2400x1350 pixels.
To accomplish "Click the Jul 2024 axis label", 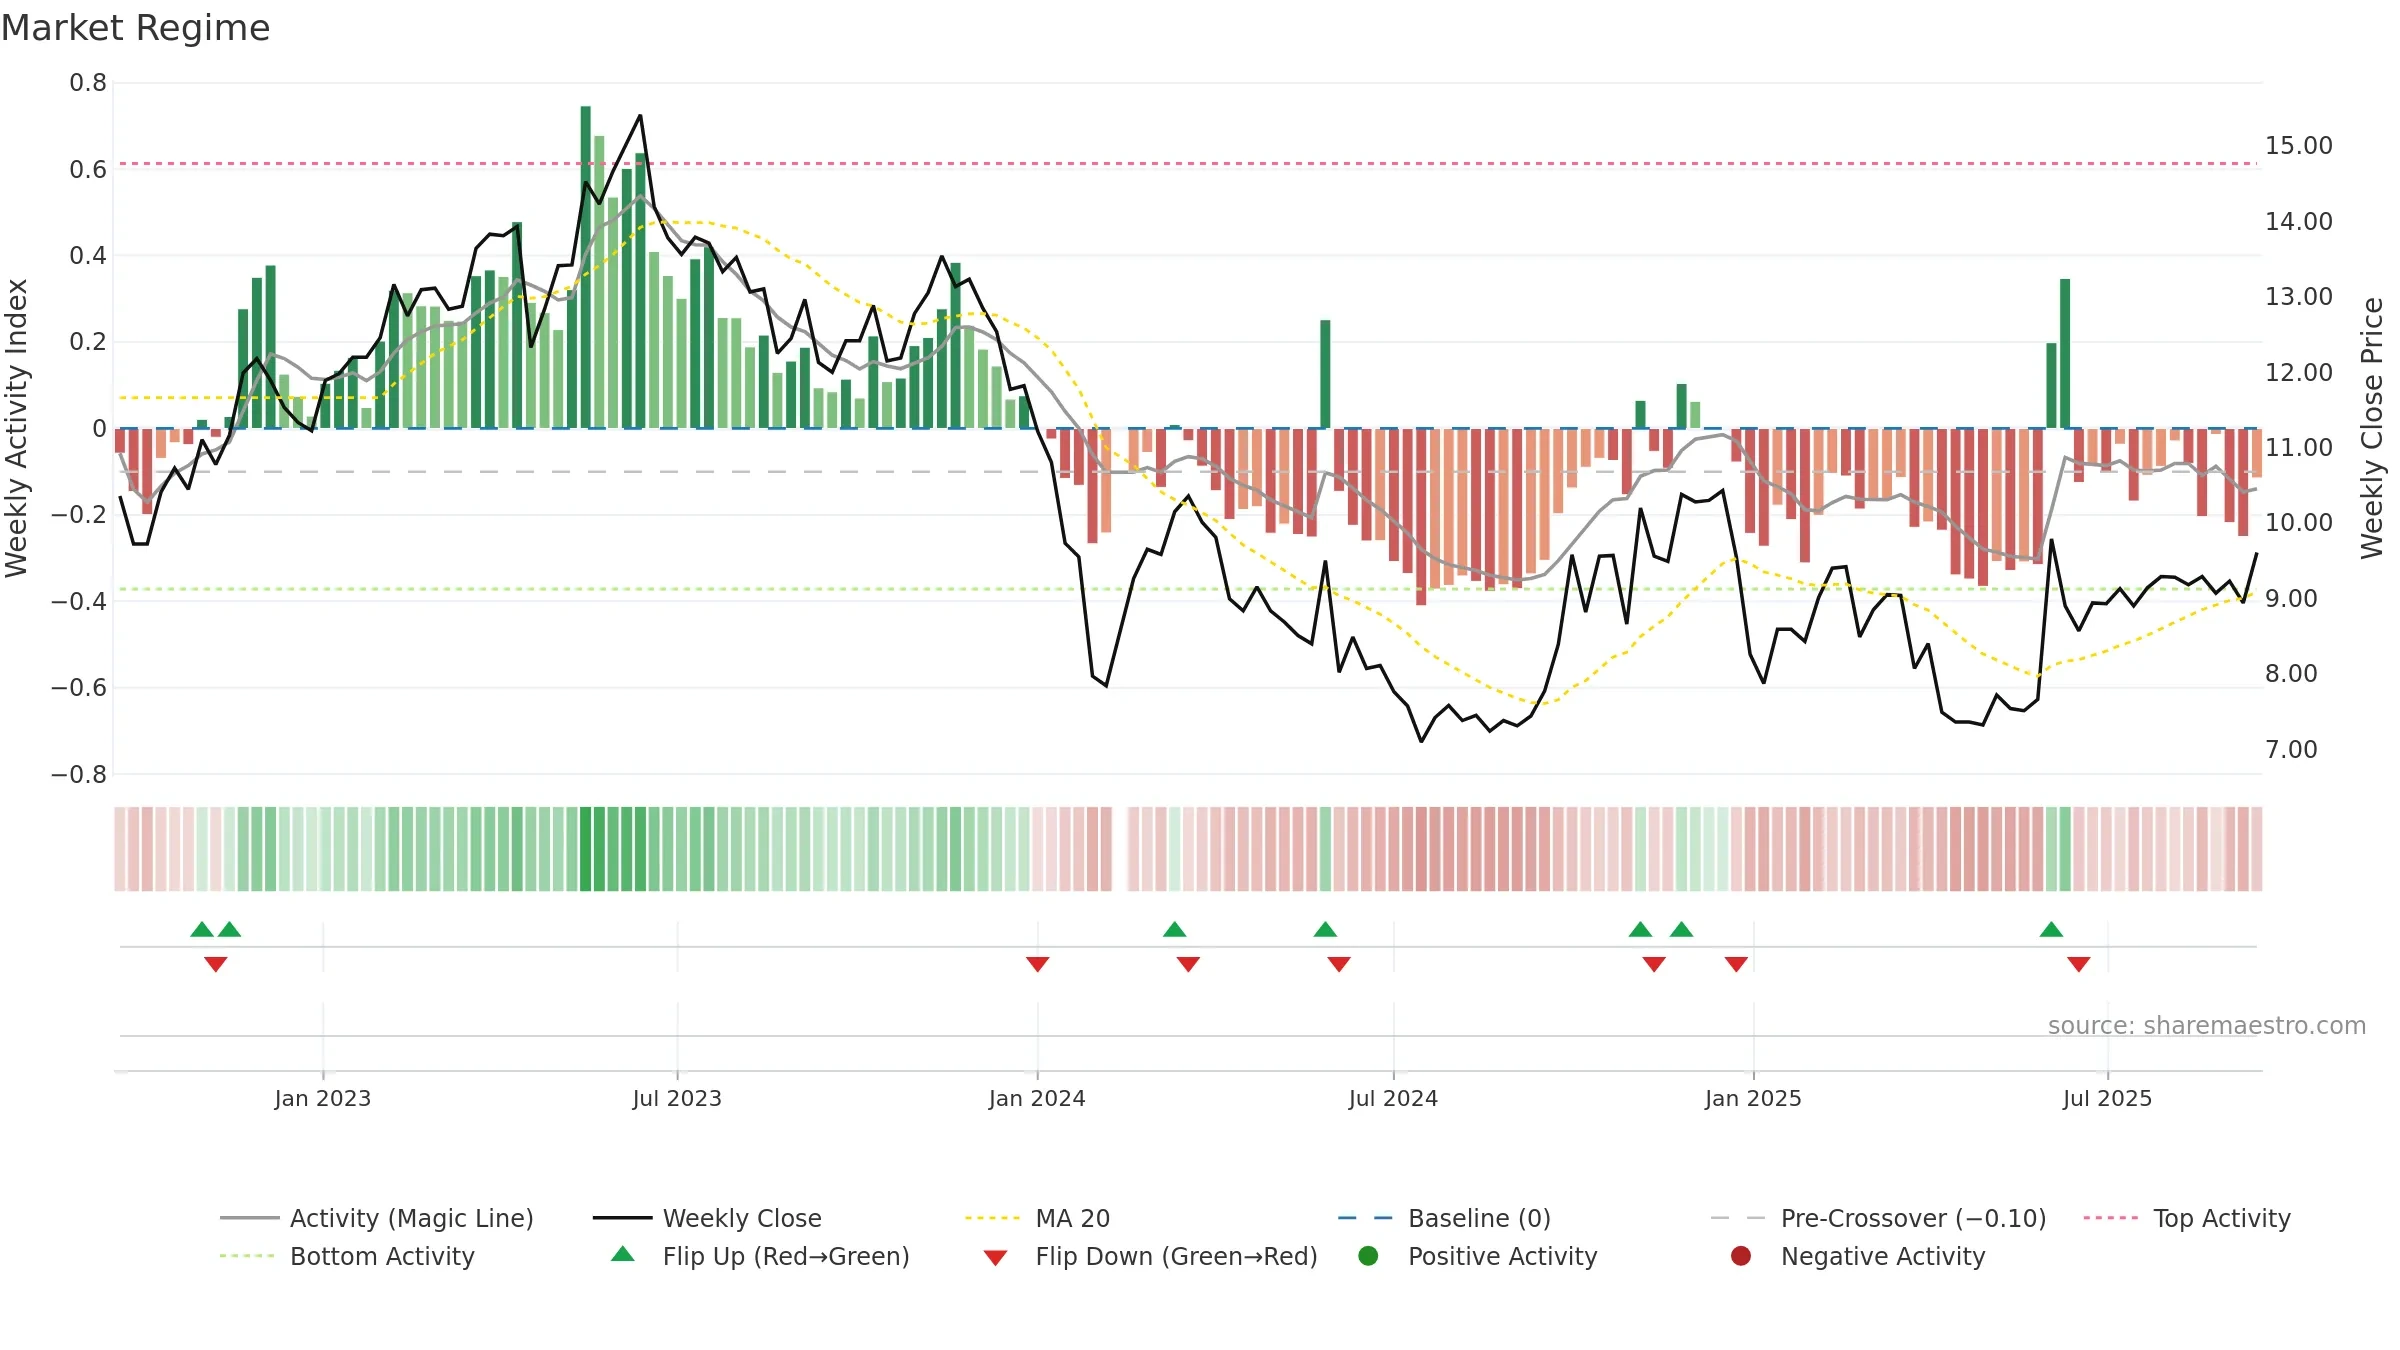I will 1393,1098.
